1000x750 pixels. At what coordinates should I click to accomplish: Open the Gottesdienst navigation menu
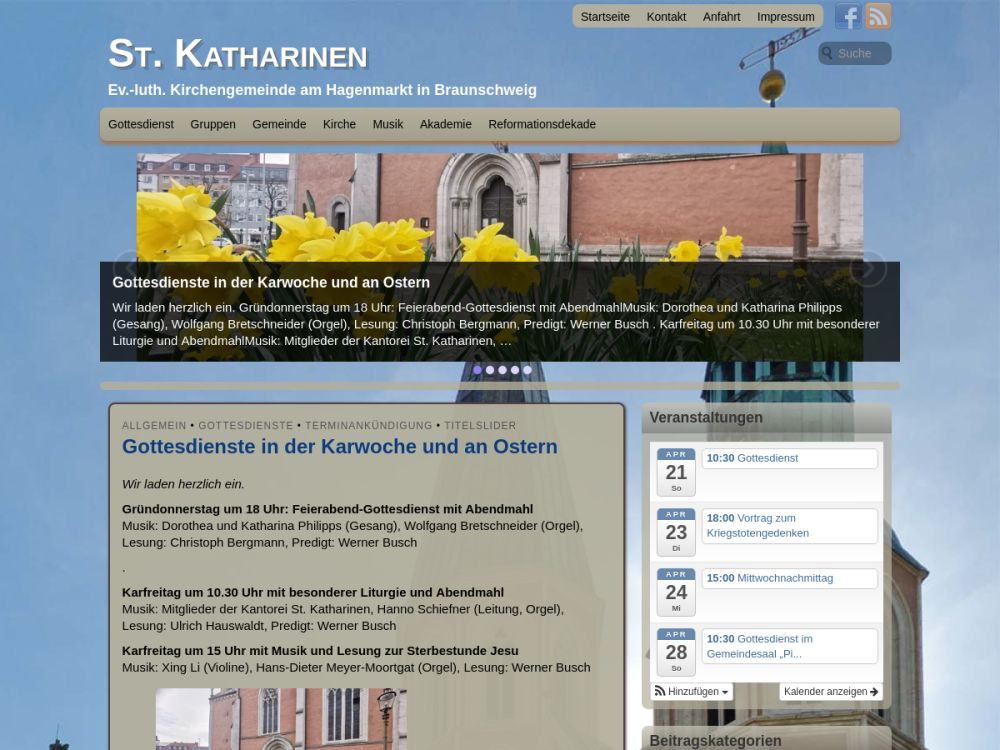click(x=141, y=125)
